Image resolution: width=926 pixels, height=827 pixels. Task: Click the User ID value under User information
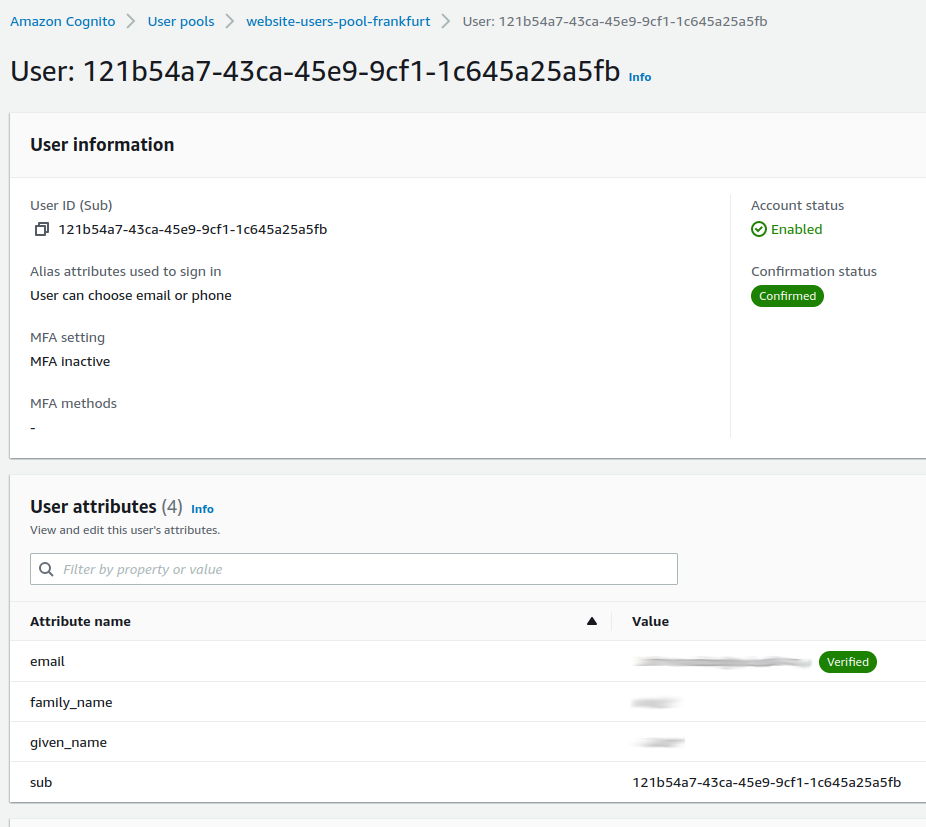pos(193,229)
